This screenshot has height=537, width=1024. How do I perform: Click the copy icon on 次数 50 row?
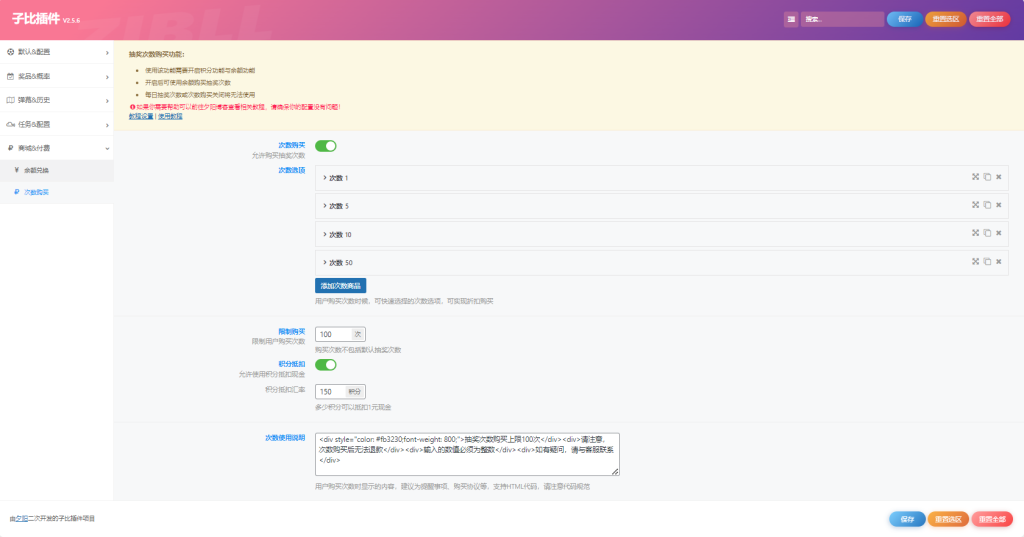[986, 262]
